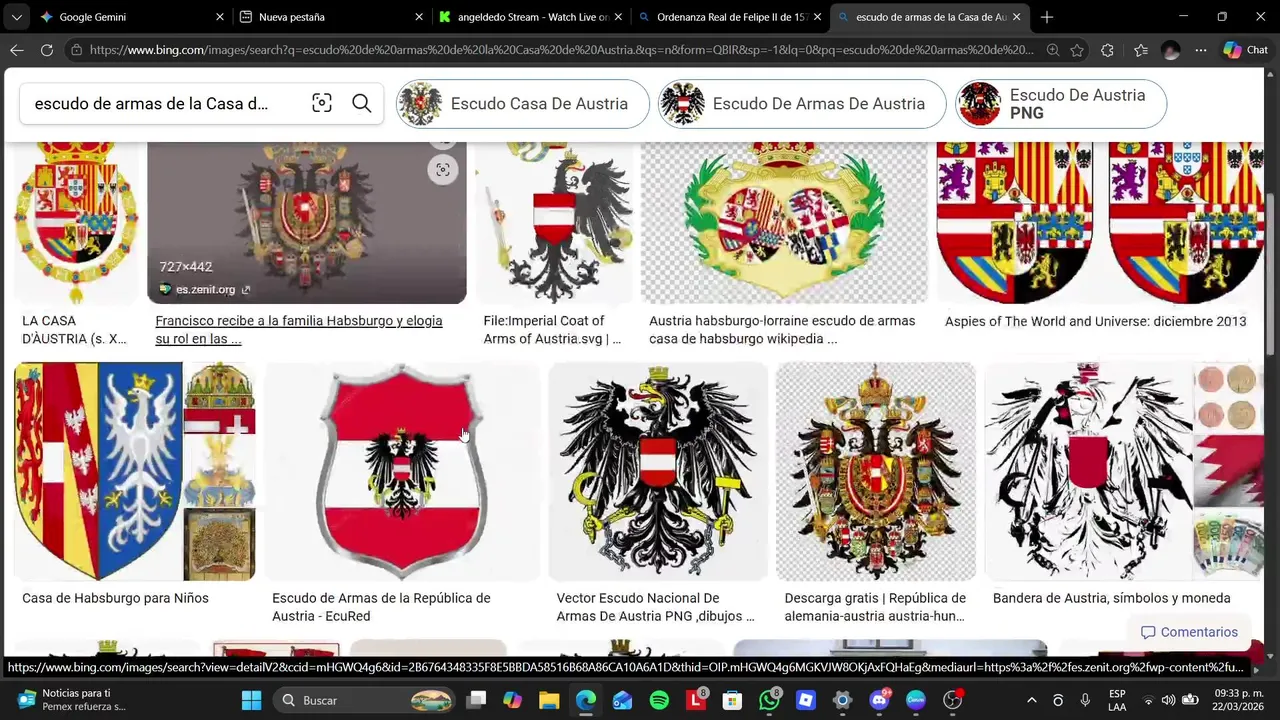Open WhatsApp on taskbar
1280x720 pixels.
pyautogui.click(x=769, y=700)
